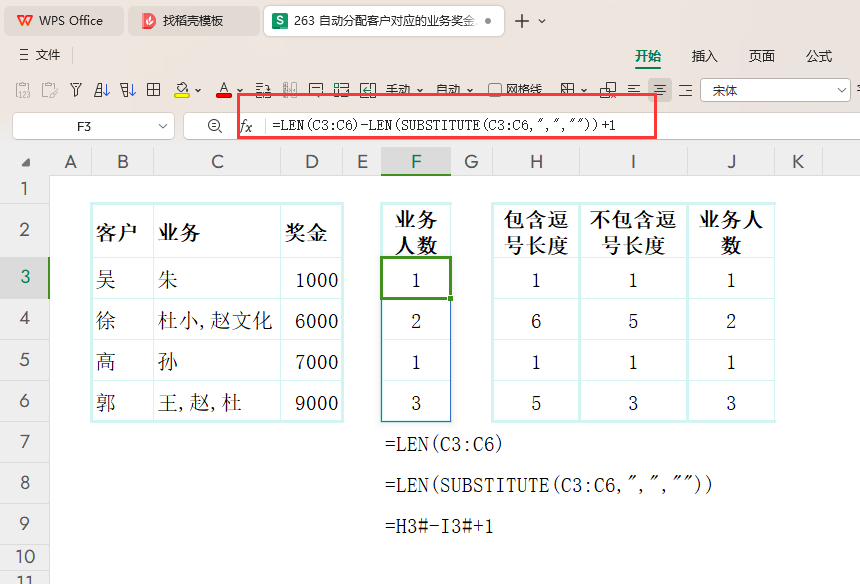This screenshot has height=584, width=860.
Task: Switch to the 插入 ribbon tab
Action: (x=705, y=56)
